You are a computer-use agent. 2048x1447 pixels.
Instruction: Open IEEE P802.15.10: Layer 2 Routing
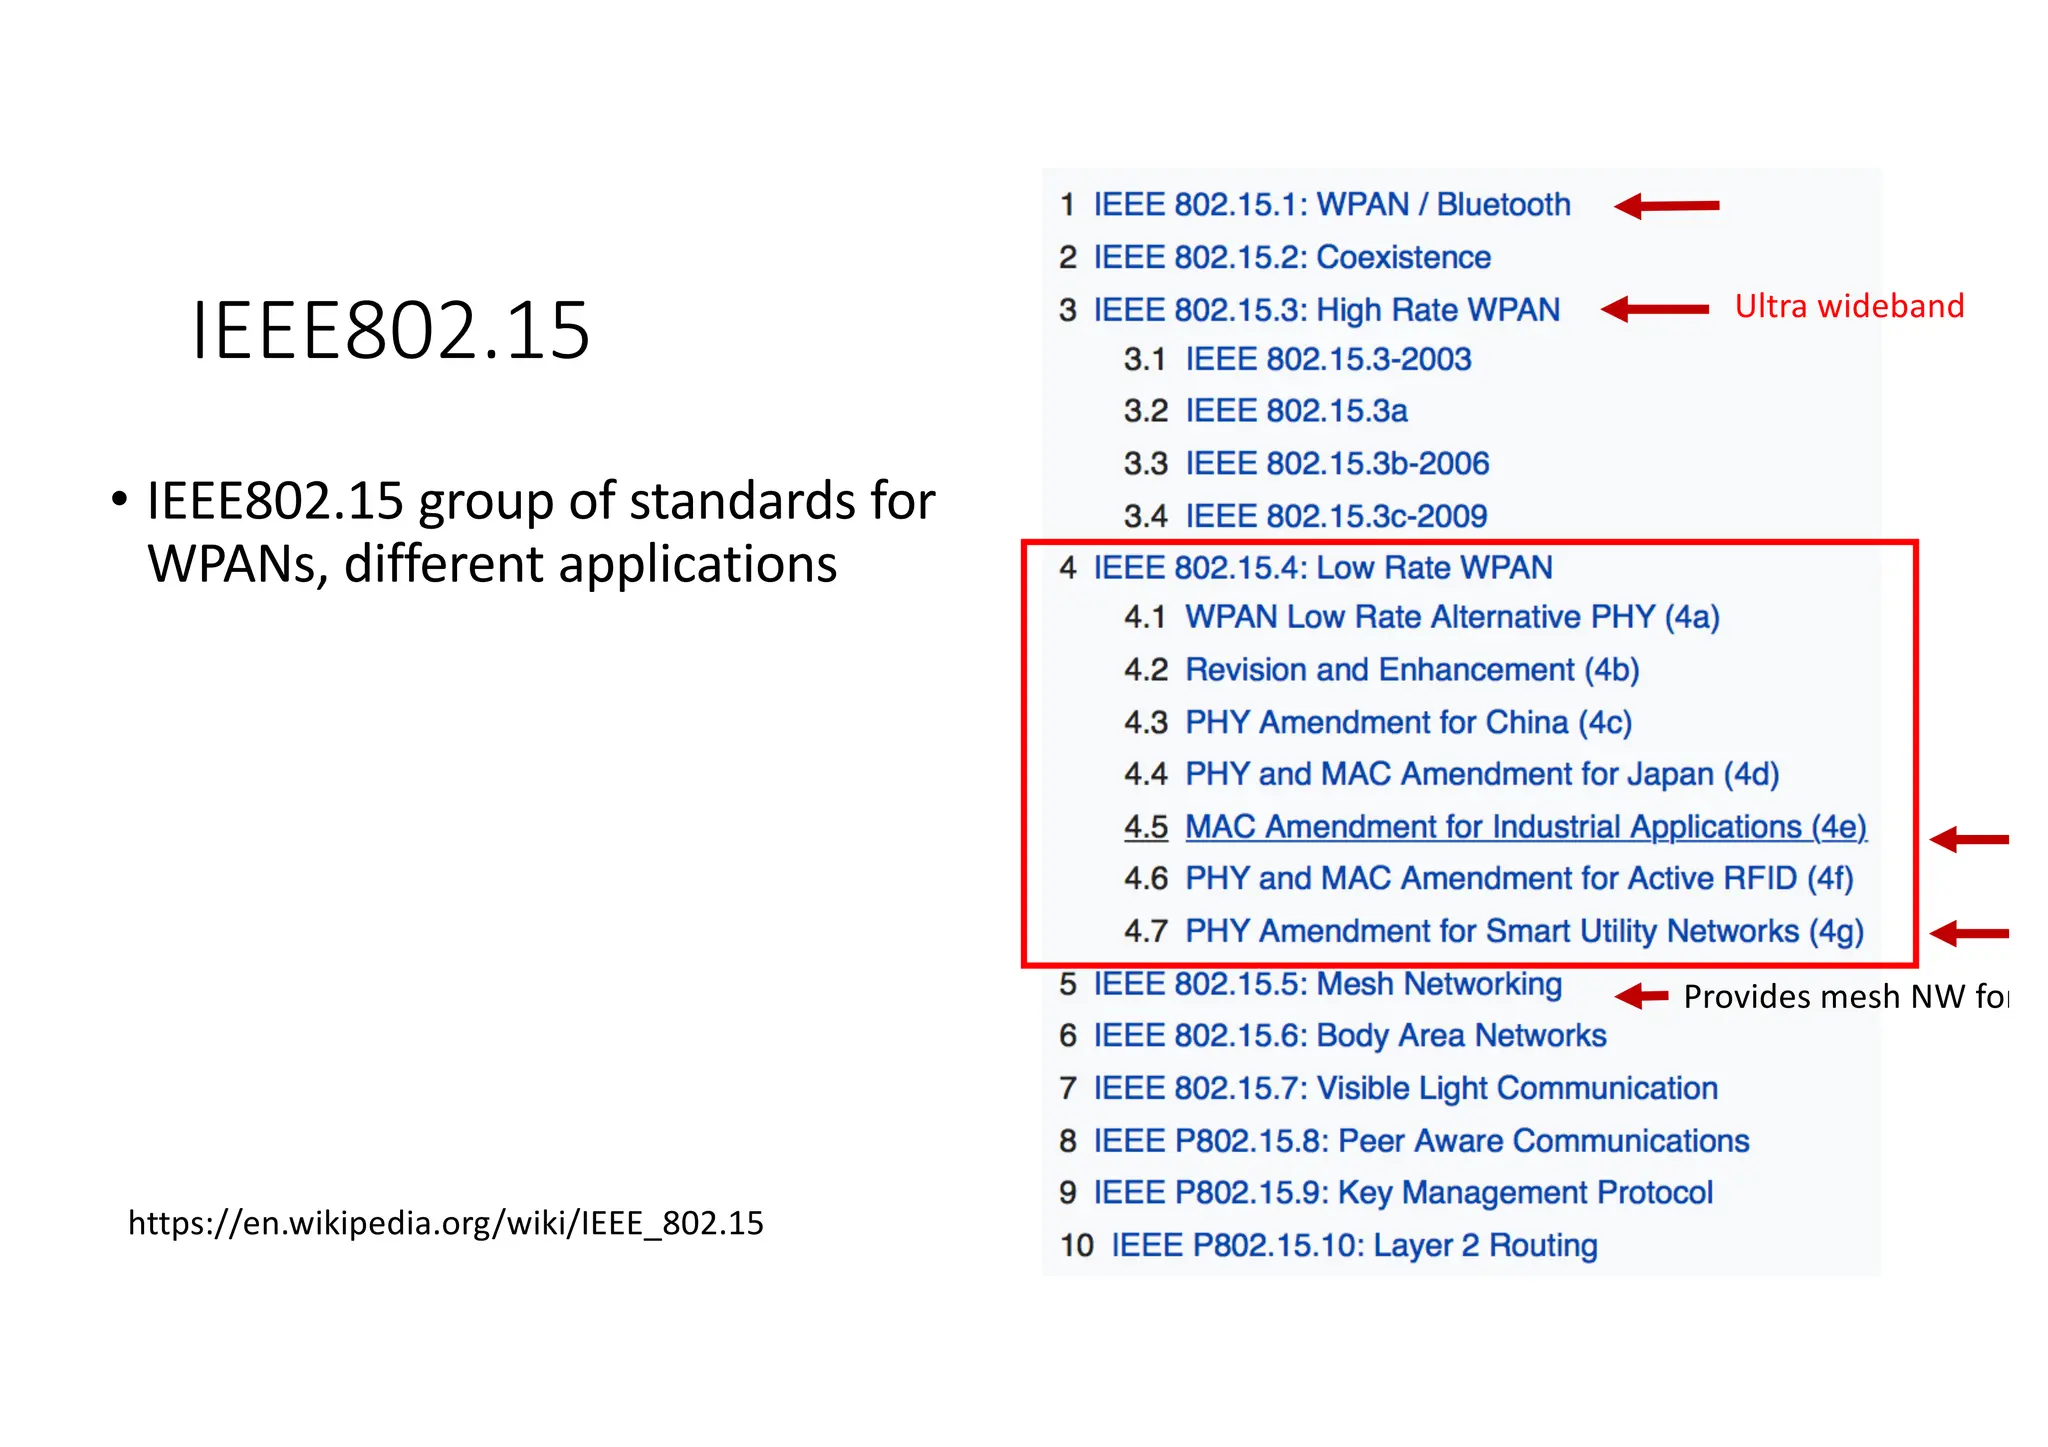1354,1246
